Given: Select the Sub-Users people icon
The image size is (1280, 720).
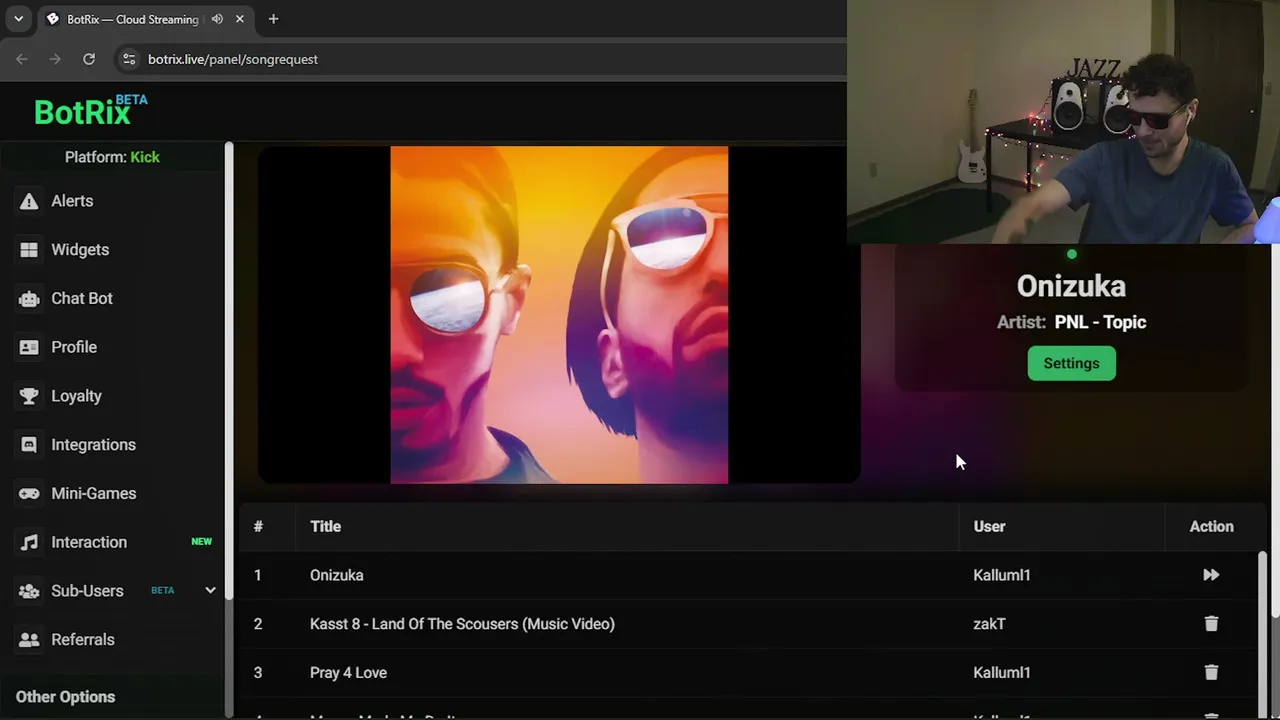Looking at the screenshot, I should click(x=29, y=591).
